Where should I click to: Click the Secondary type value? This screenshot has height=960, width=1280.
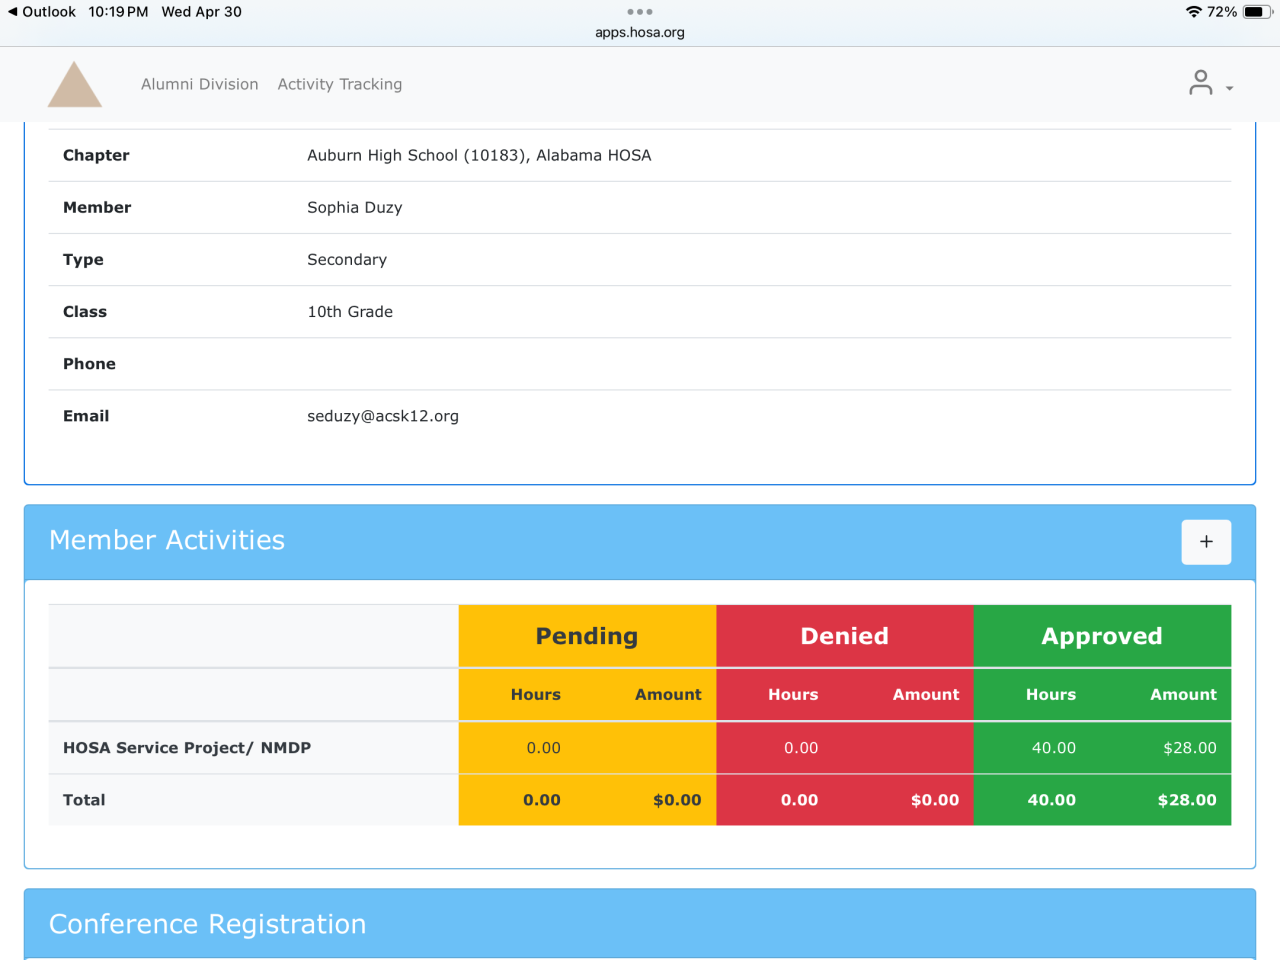[347, 259]
